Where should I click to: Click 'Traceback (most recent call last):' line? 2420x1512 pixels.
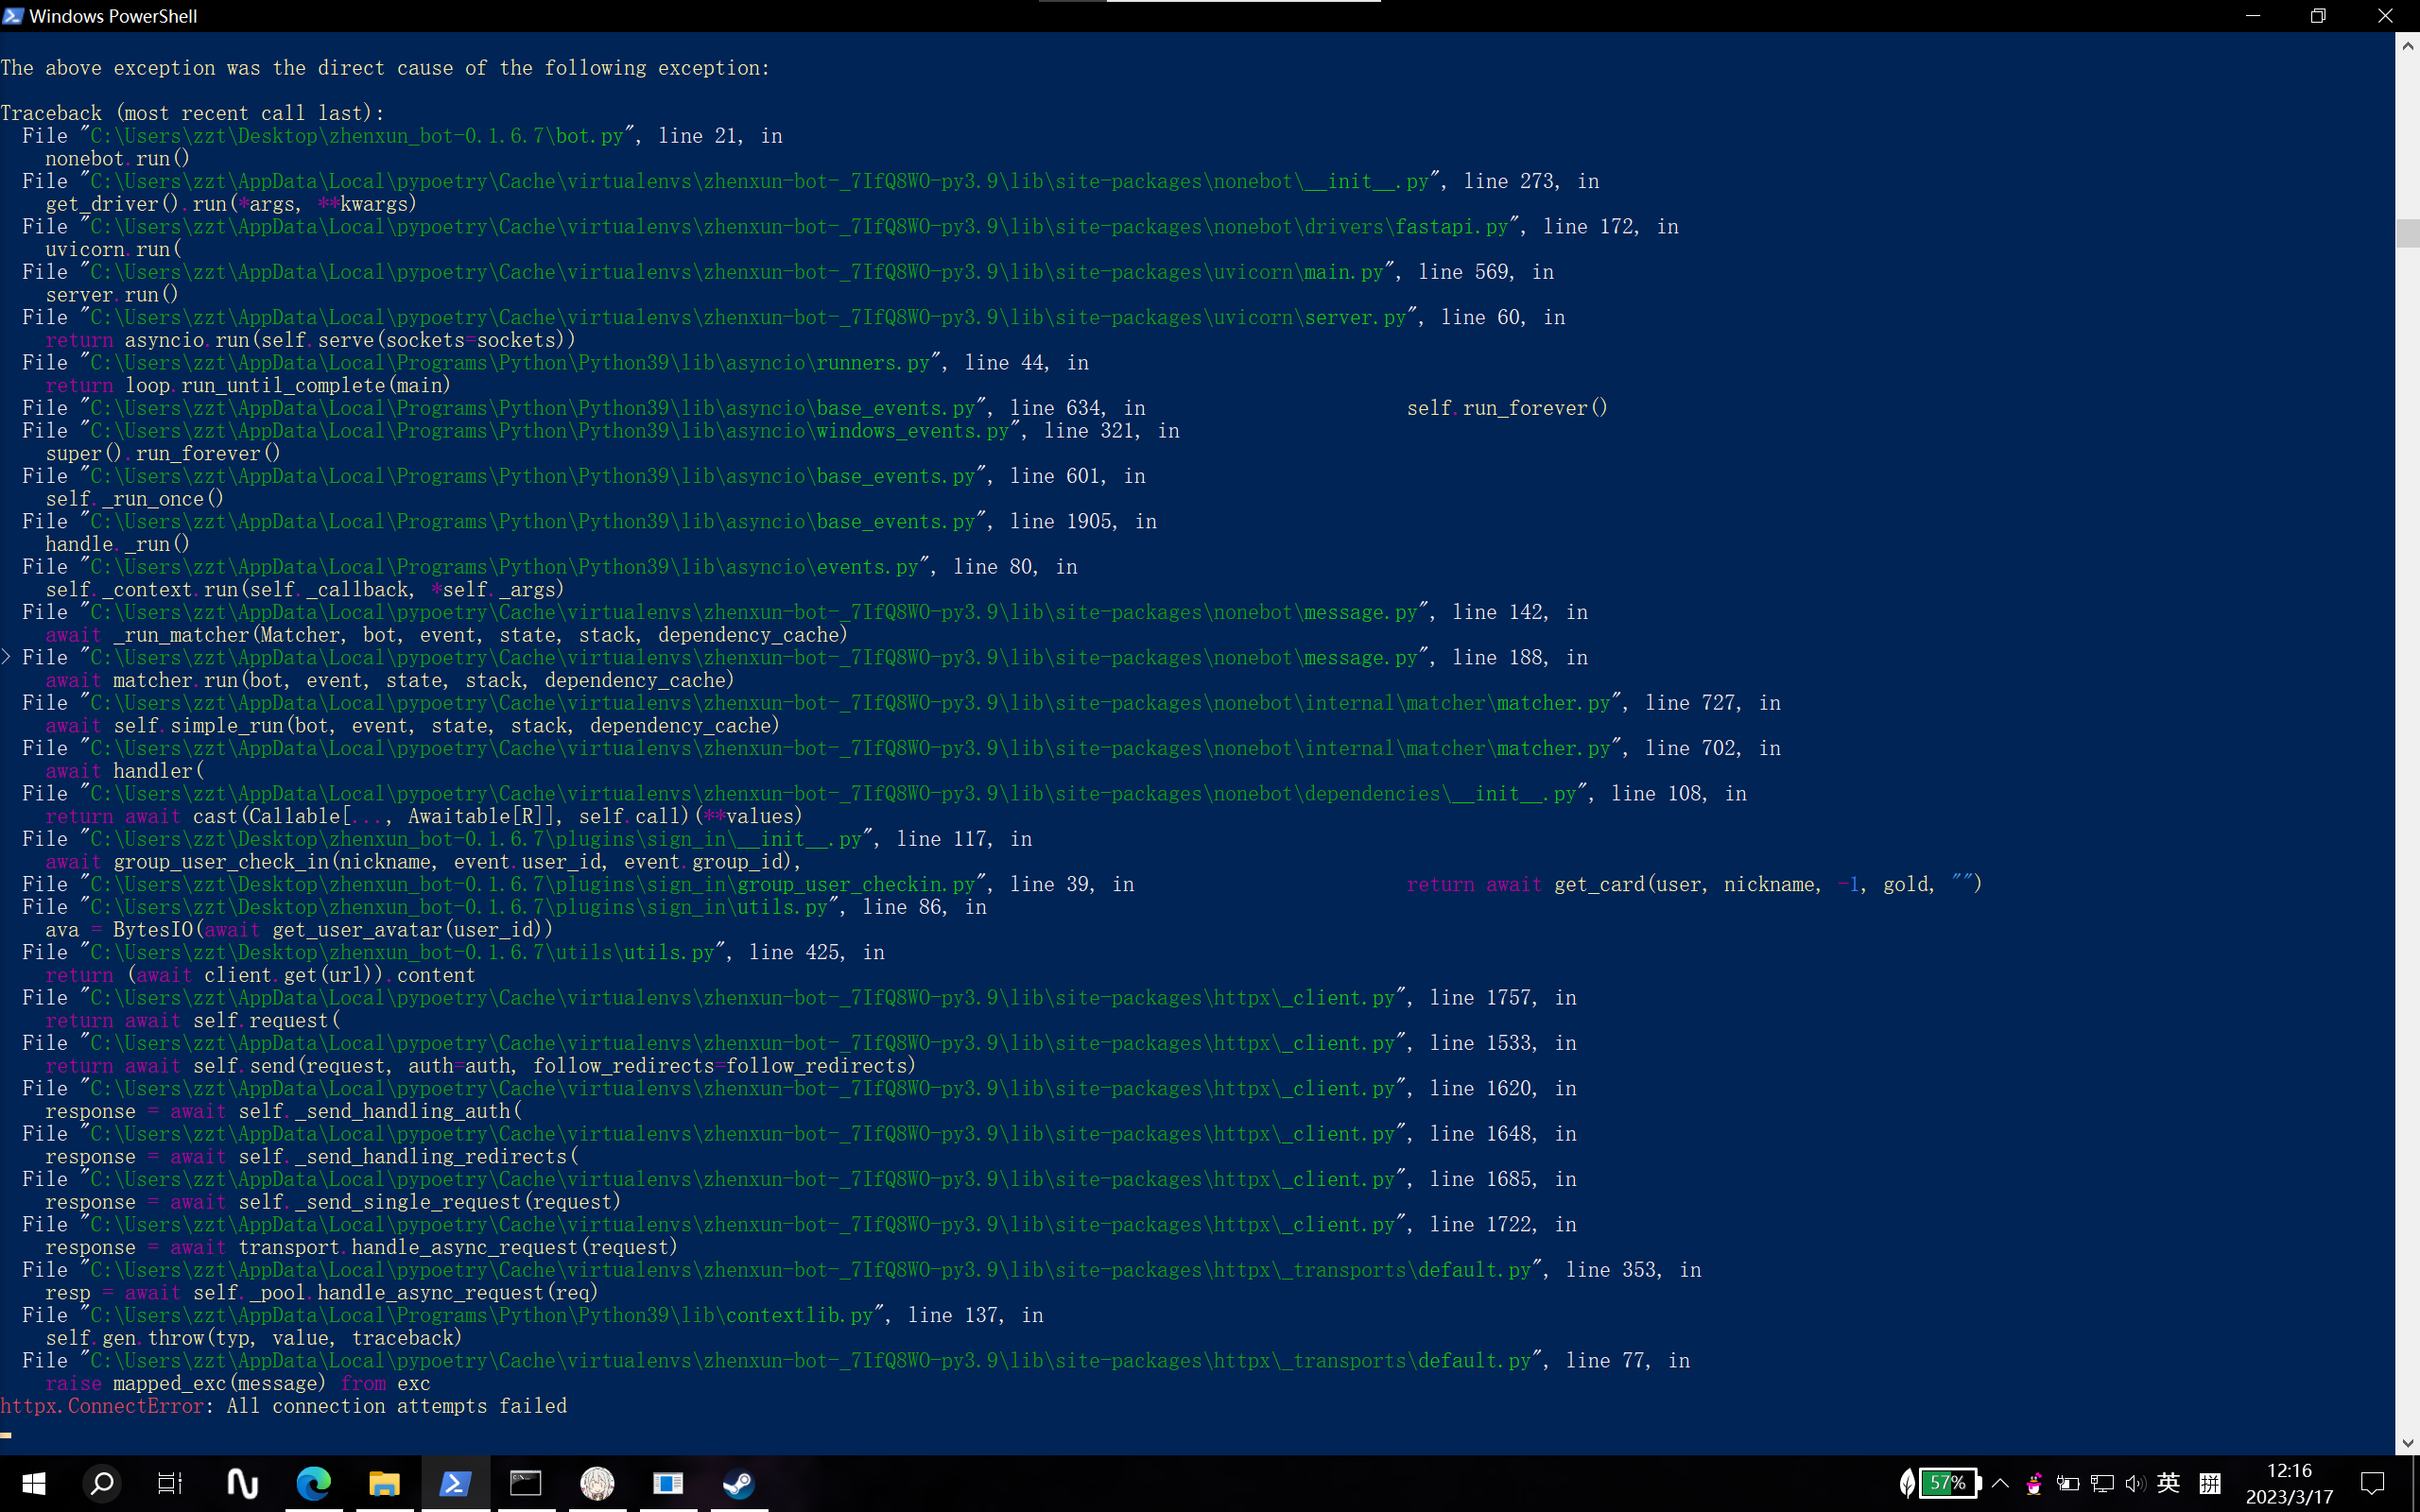click(x=192, y=113)
